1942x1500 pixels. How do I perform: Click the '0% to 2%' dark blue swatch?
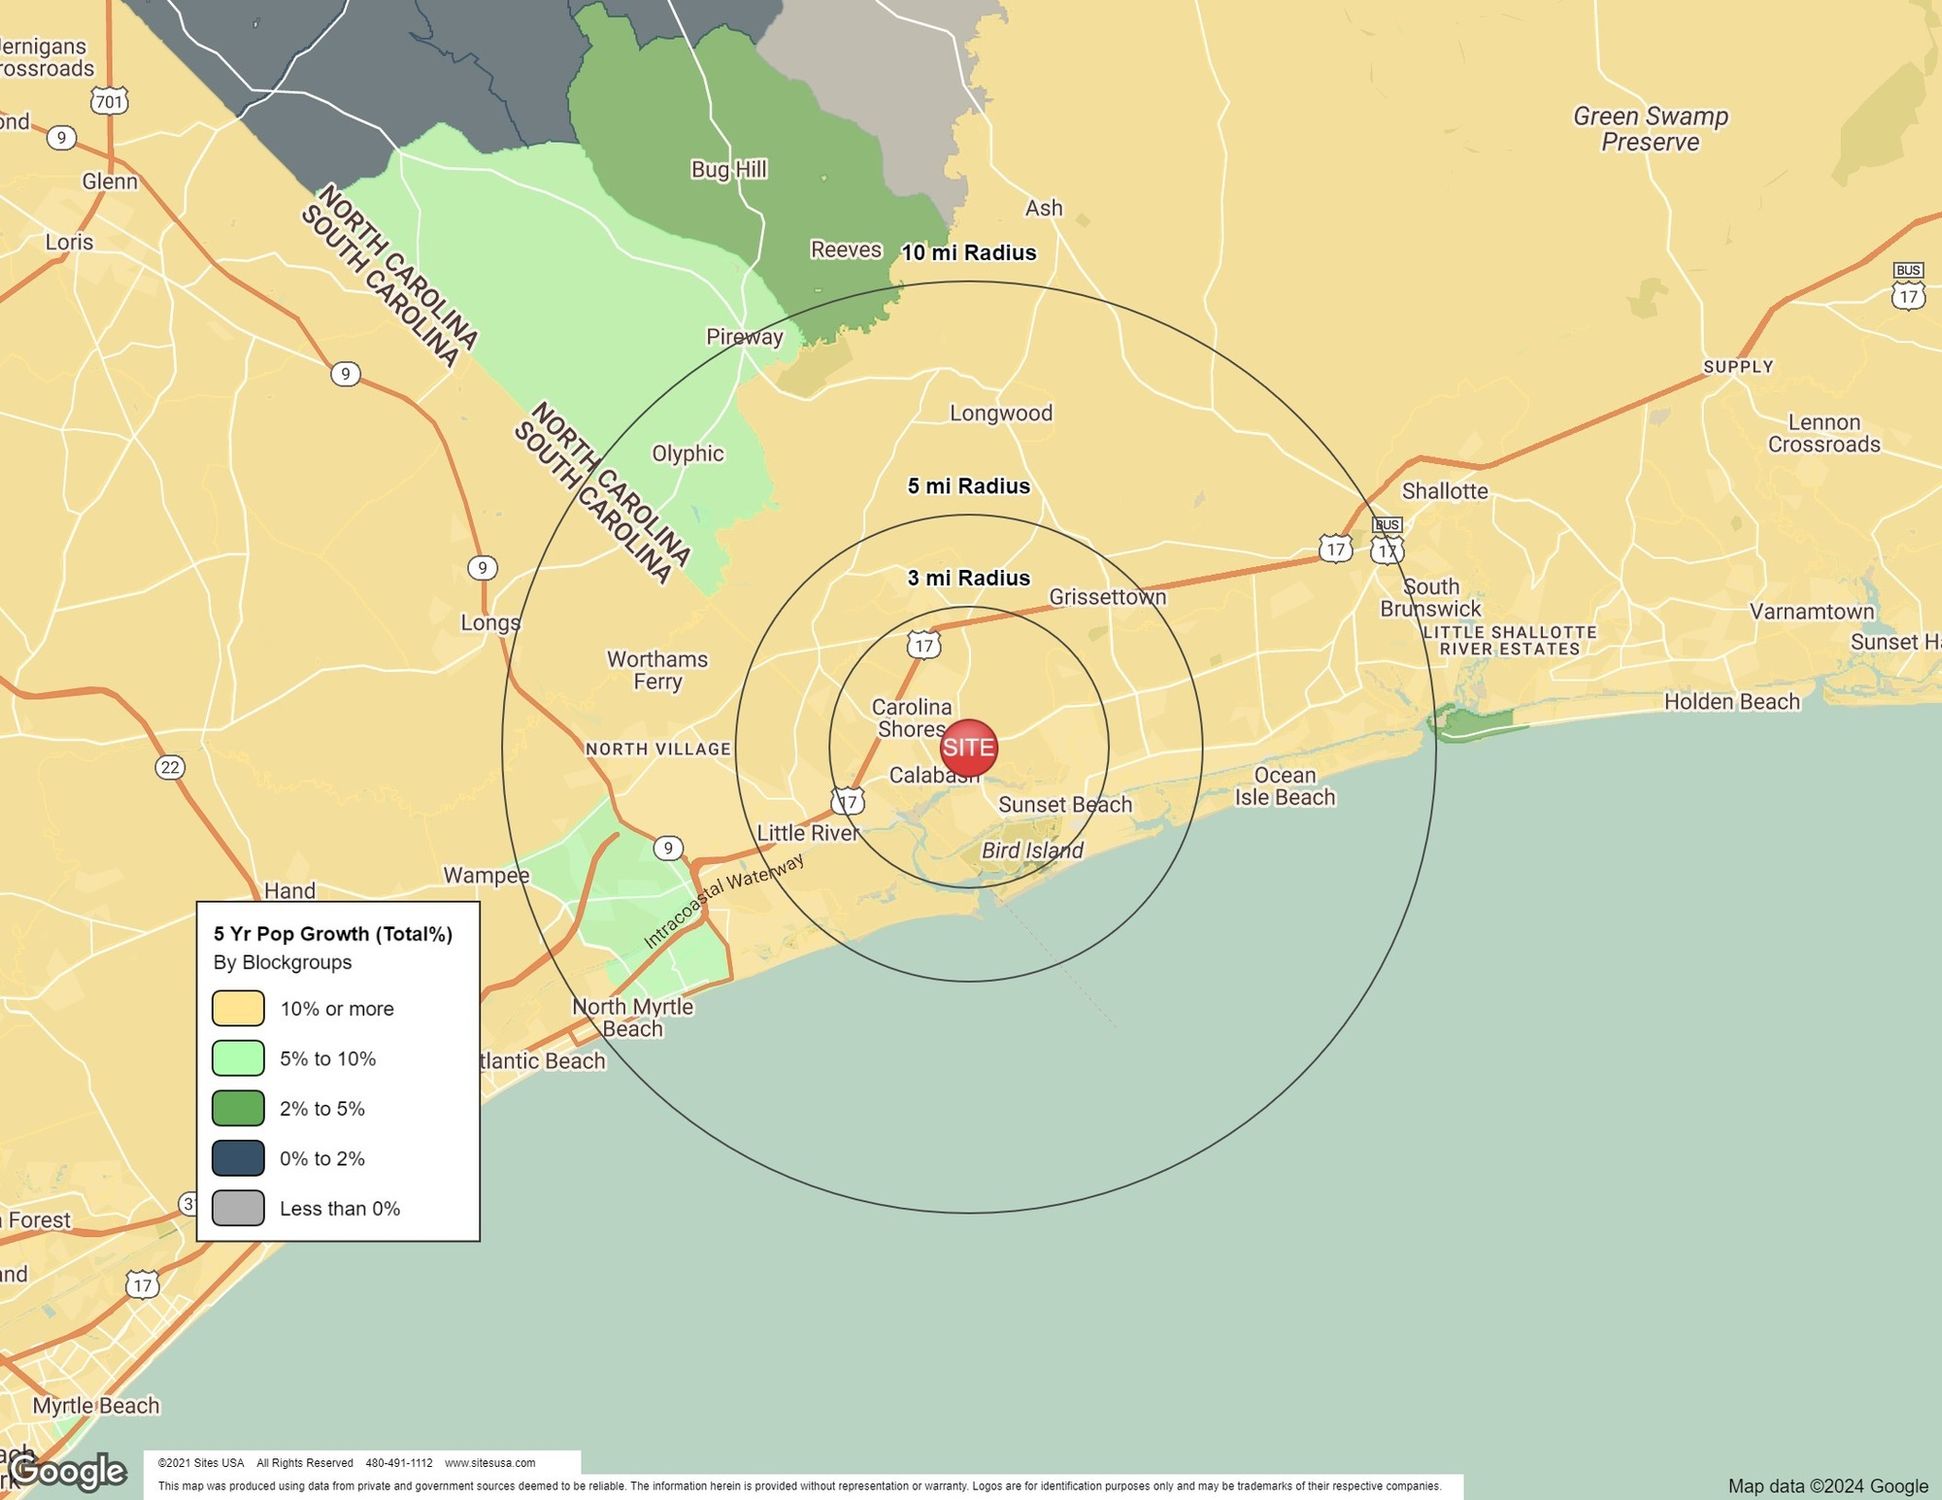click(x=238, y=1158)
